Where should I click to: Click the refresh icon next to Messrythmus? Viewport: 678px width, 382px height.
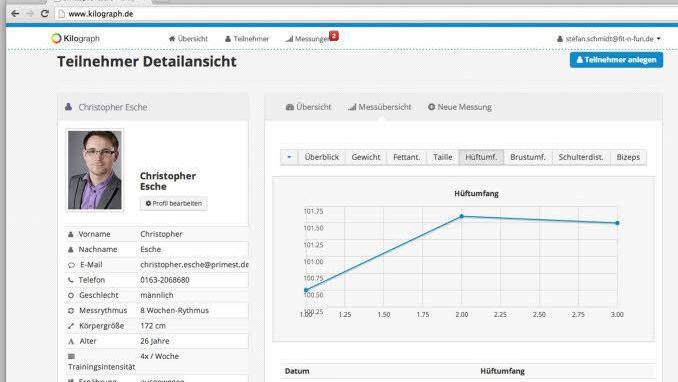click(x=71, y=311)
